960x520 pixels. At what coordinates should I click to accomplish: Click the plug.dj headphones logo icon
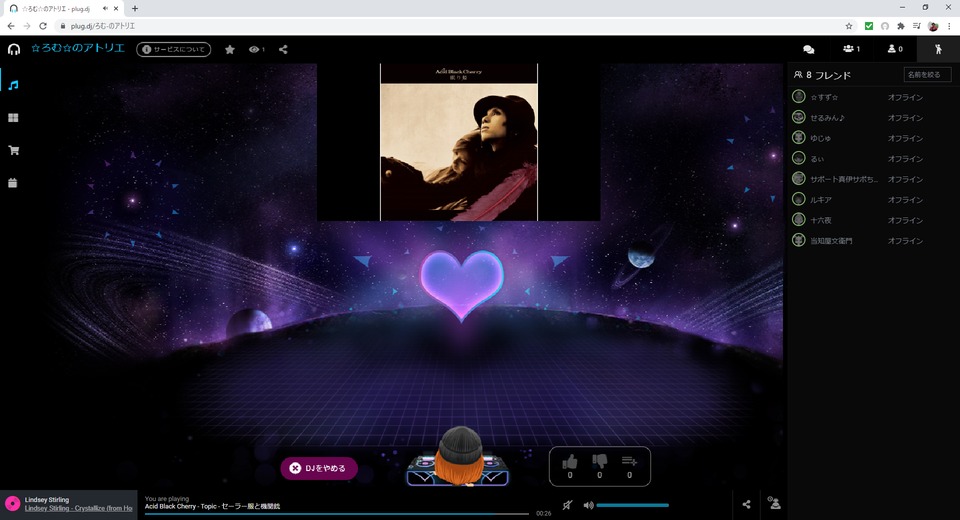[13, 50]
